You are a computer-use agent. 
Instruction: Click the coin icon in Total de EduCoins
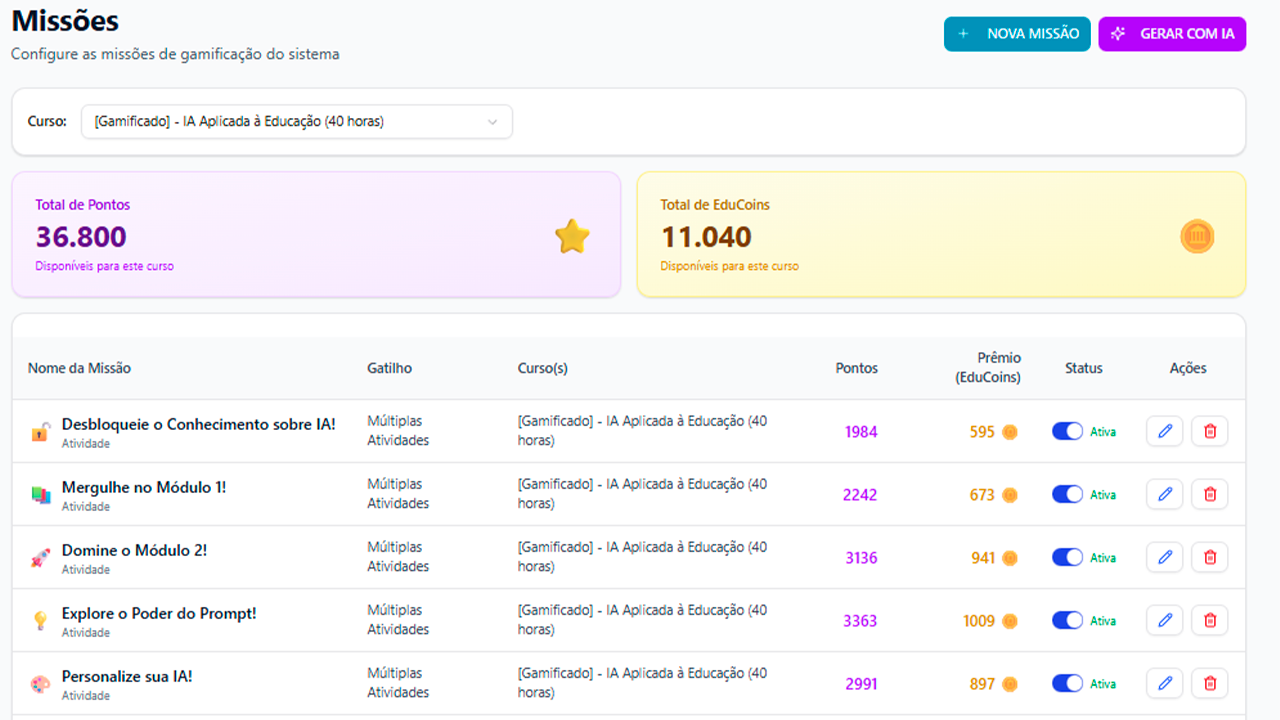coord(1197,237)
